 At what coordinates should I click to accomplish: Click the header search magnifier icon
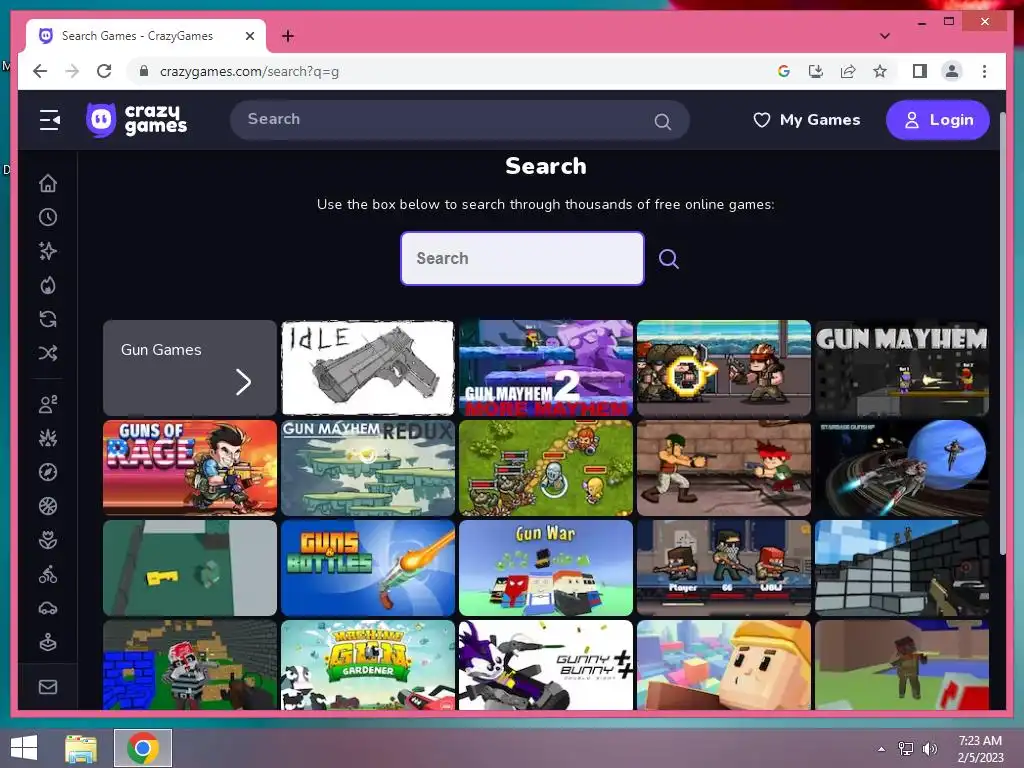point(662,121)
